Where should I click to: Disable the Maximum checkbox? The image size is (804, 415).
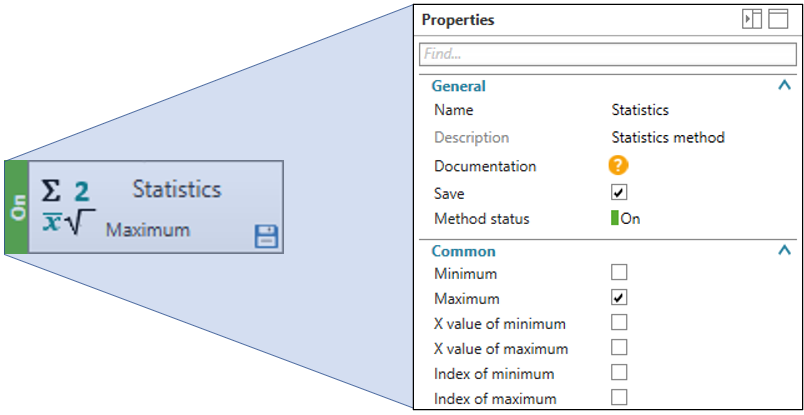619,297
